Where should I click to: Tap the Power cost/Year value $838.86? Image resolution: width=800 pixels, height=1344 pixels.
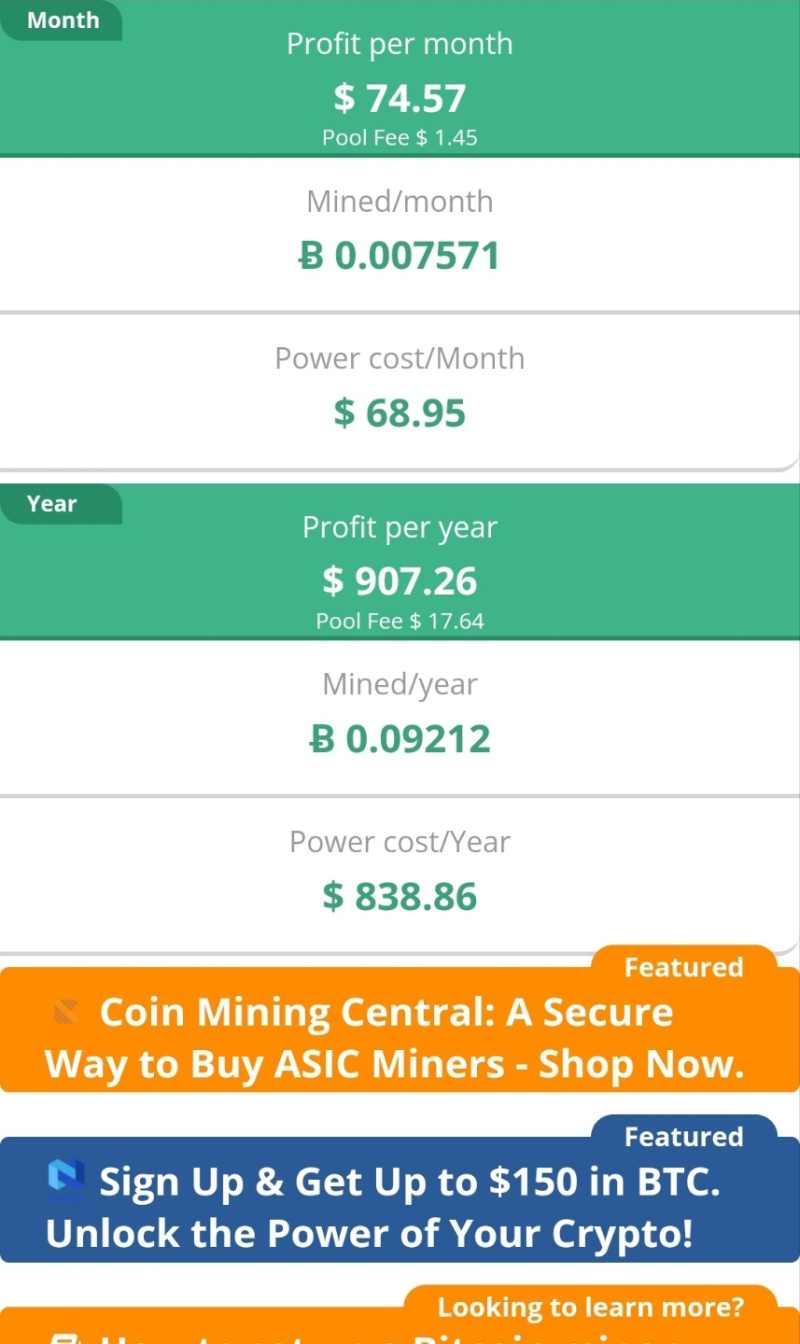point(400,896)
